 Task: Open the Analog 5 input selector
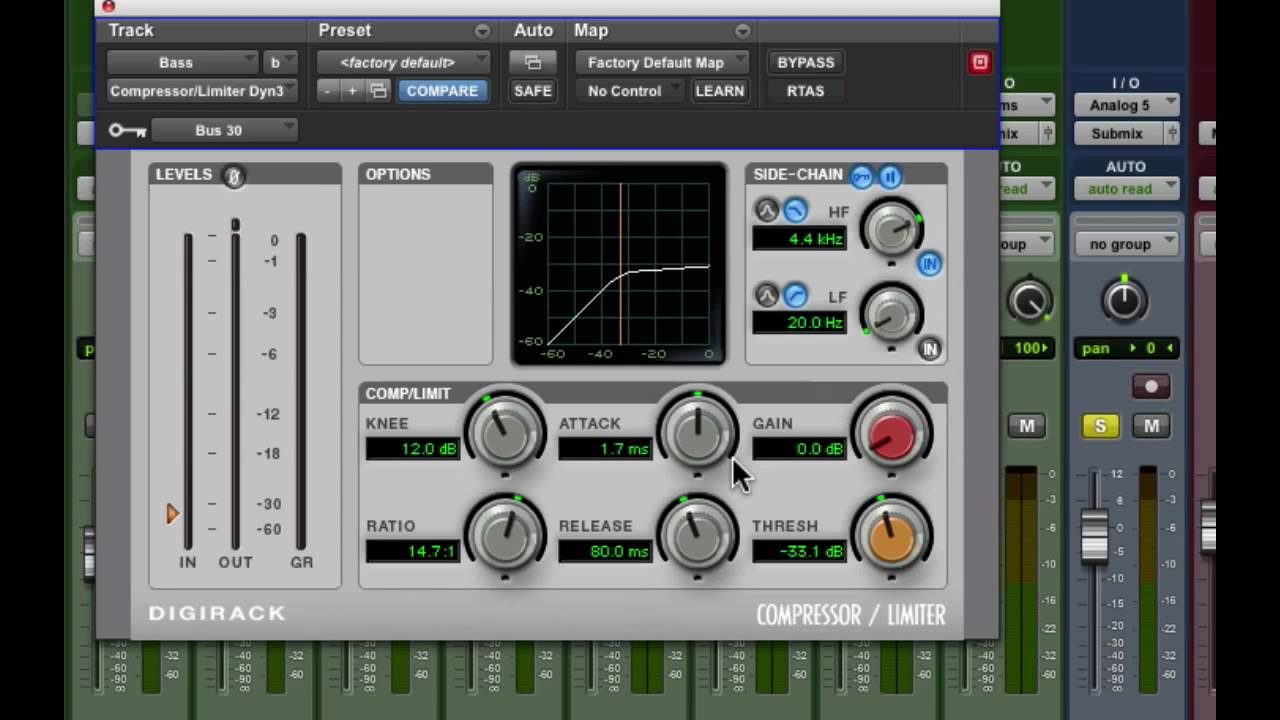tap(1126, 105)
